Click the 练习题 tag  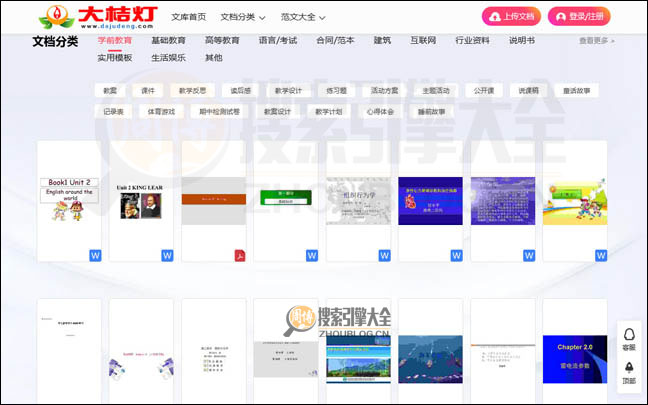(x=336, y=91)
